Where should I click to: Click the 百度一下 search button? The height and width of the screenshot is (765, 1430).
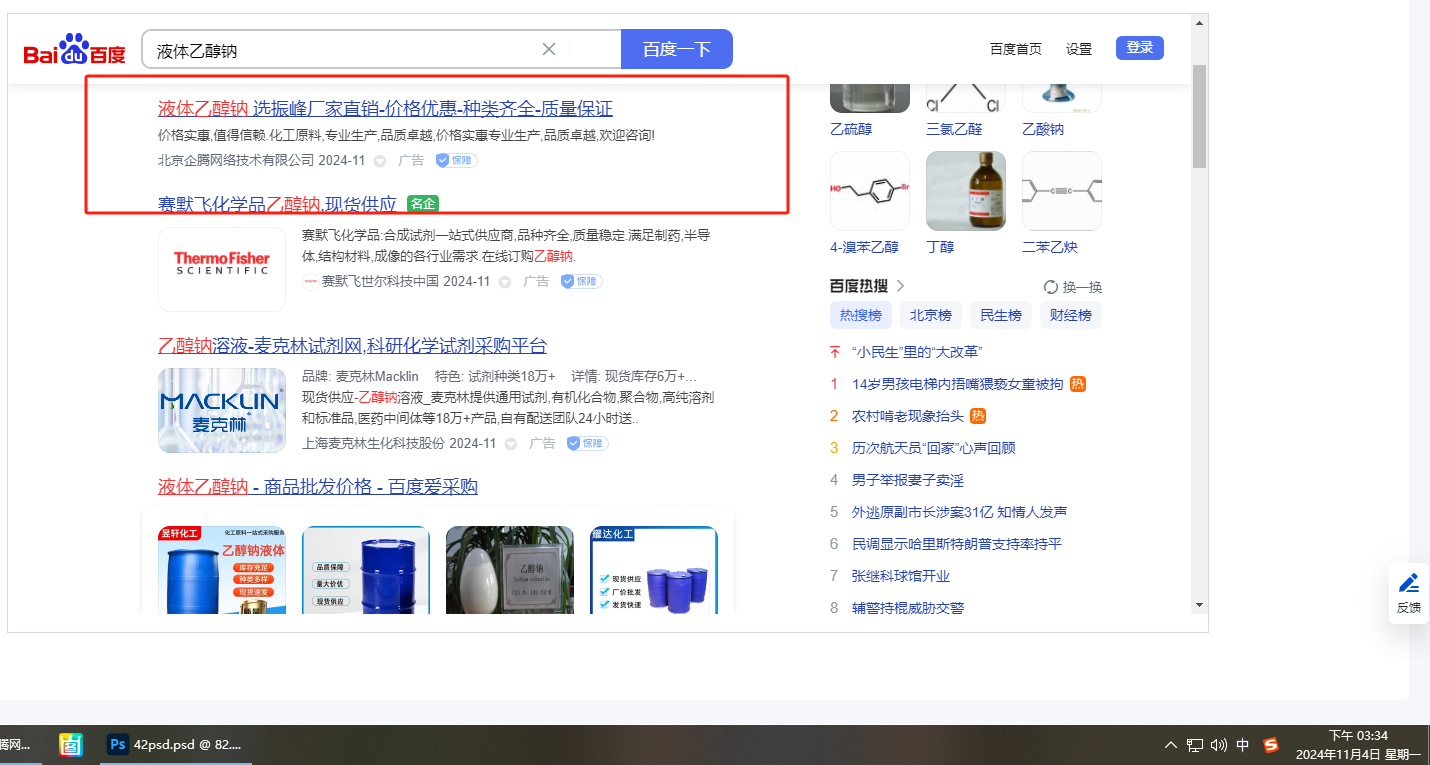pos(677,49)
